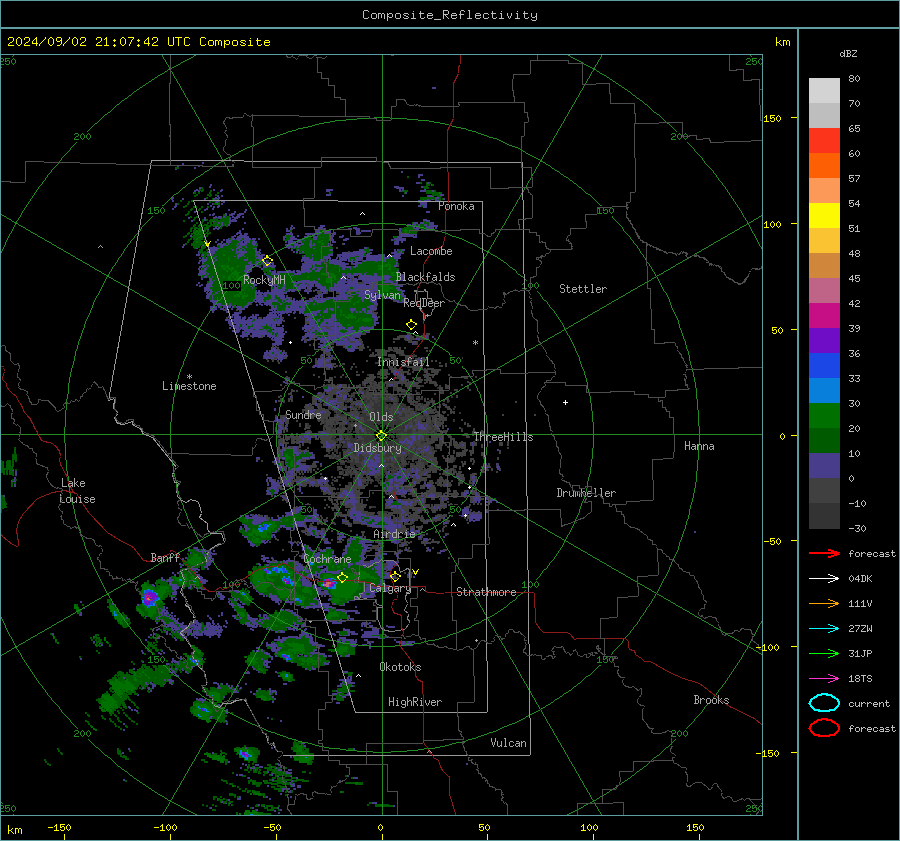Click the red forecast arrow legend icon
Screen dimensions: 900x841
click(824, 553)
